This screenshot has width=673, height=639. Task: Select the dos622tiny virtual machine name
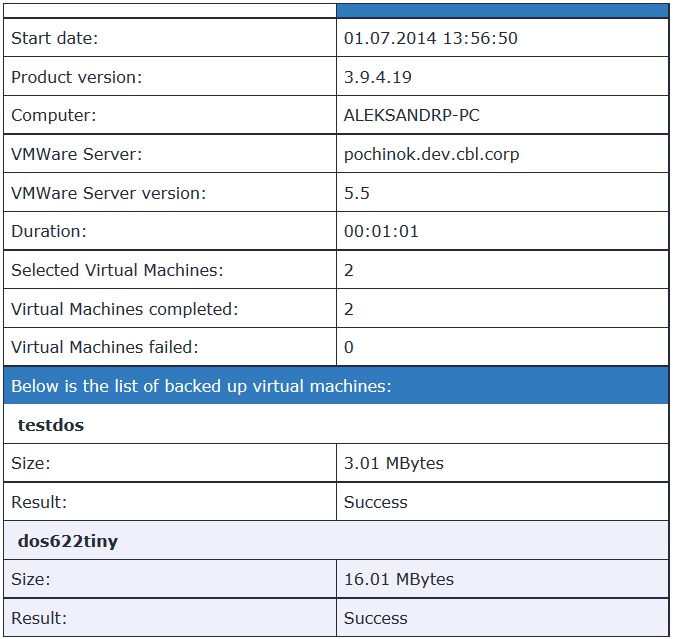tap(68, 541)
